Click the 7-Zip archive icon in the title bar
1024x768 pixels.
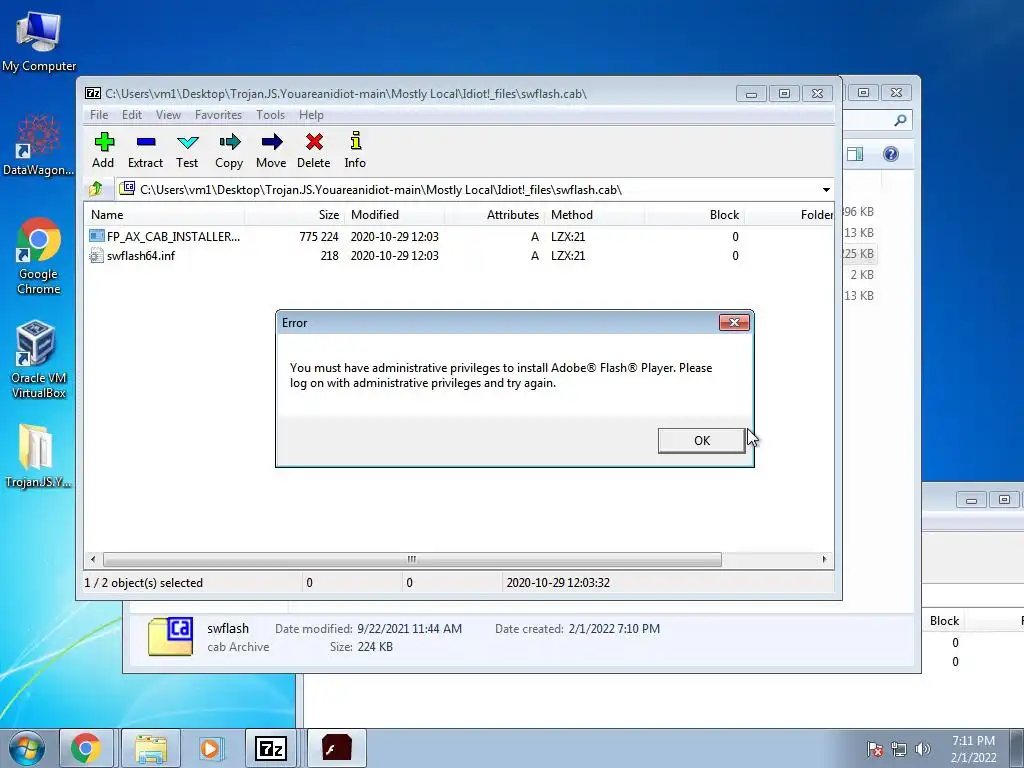[93, 93]
